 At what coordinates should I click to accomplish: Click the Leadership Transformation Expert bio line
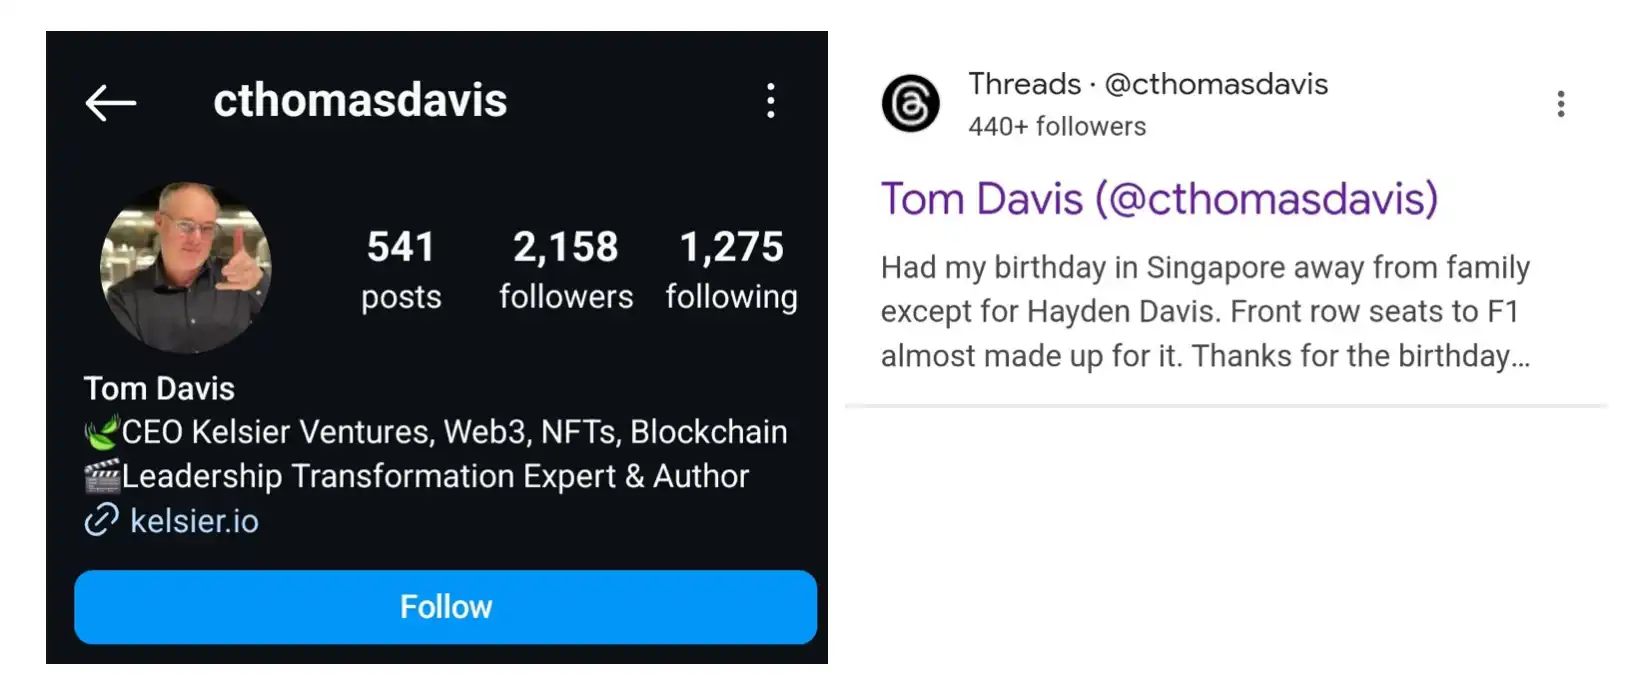(435, 476)
